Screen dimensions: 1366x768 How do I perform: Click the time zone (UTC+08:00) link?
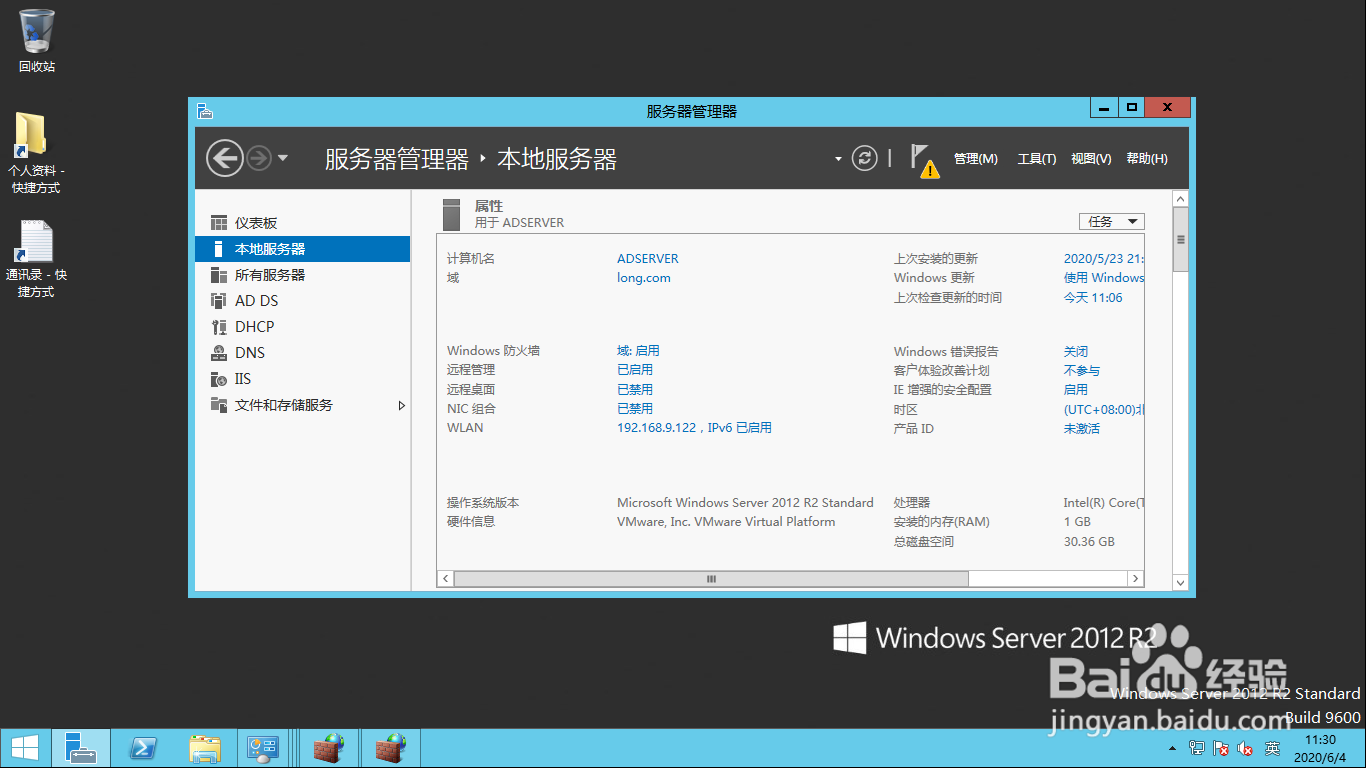point(1103,410)
